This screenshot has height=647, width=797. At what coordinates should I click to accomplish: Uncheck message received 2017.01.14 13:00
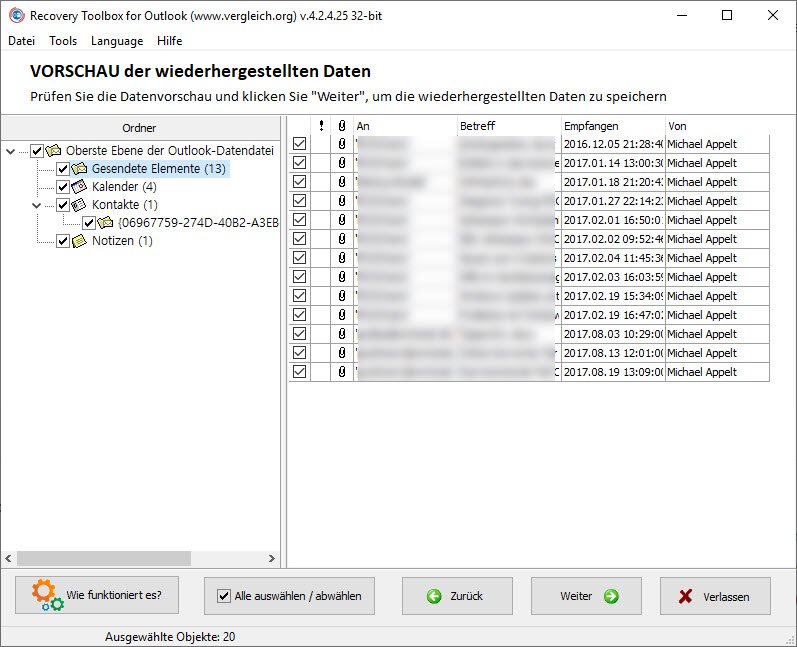(x=299, y=163)
